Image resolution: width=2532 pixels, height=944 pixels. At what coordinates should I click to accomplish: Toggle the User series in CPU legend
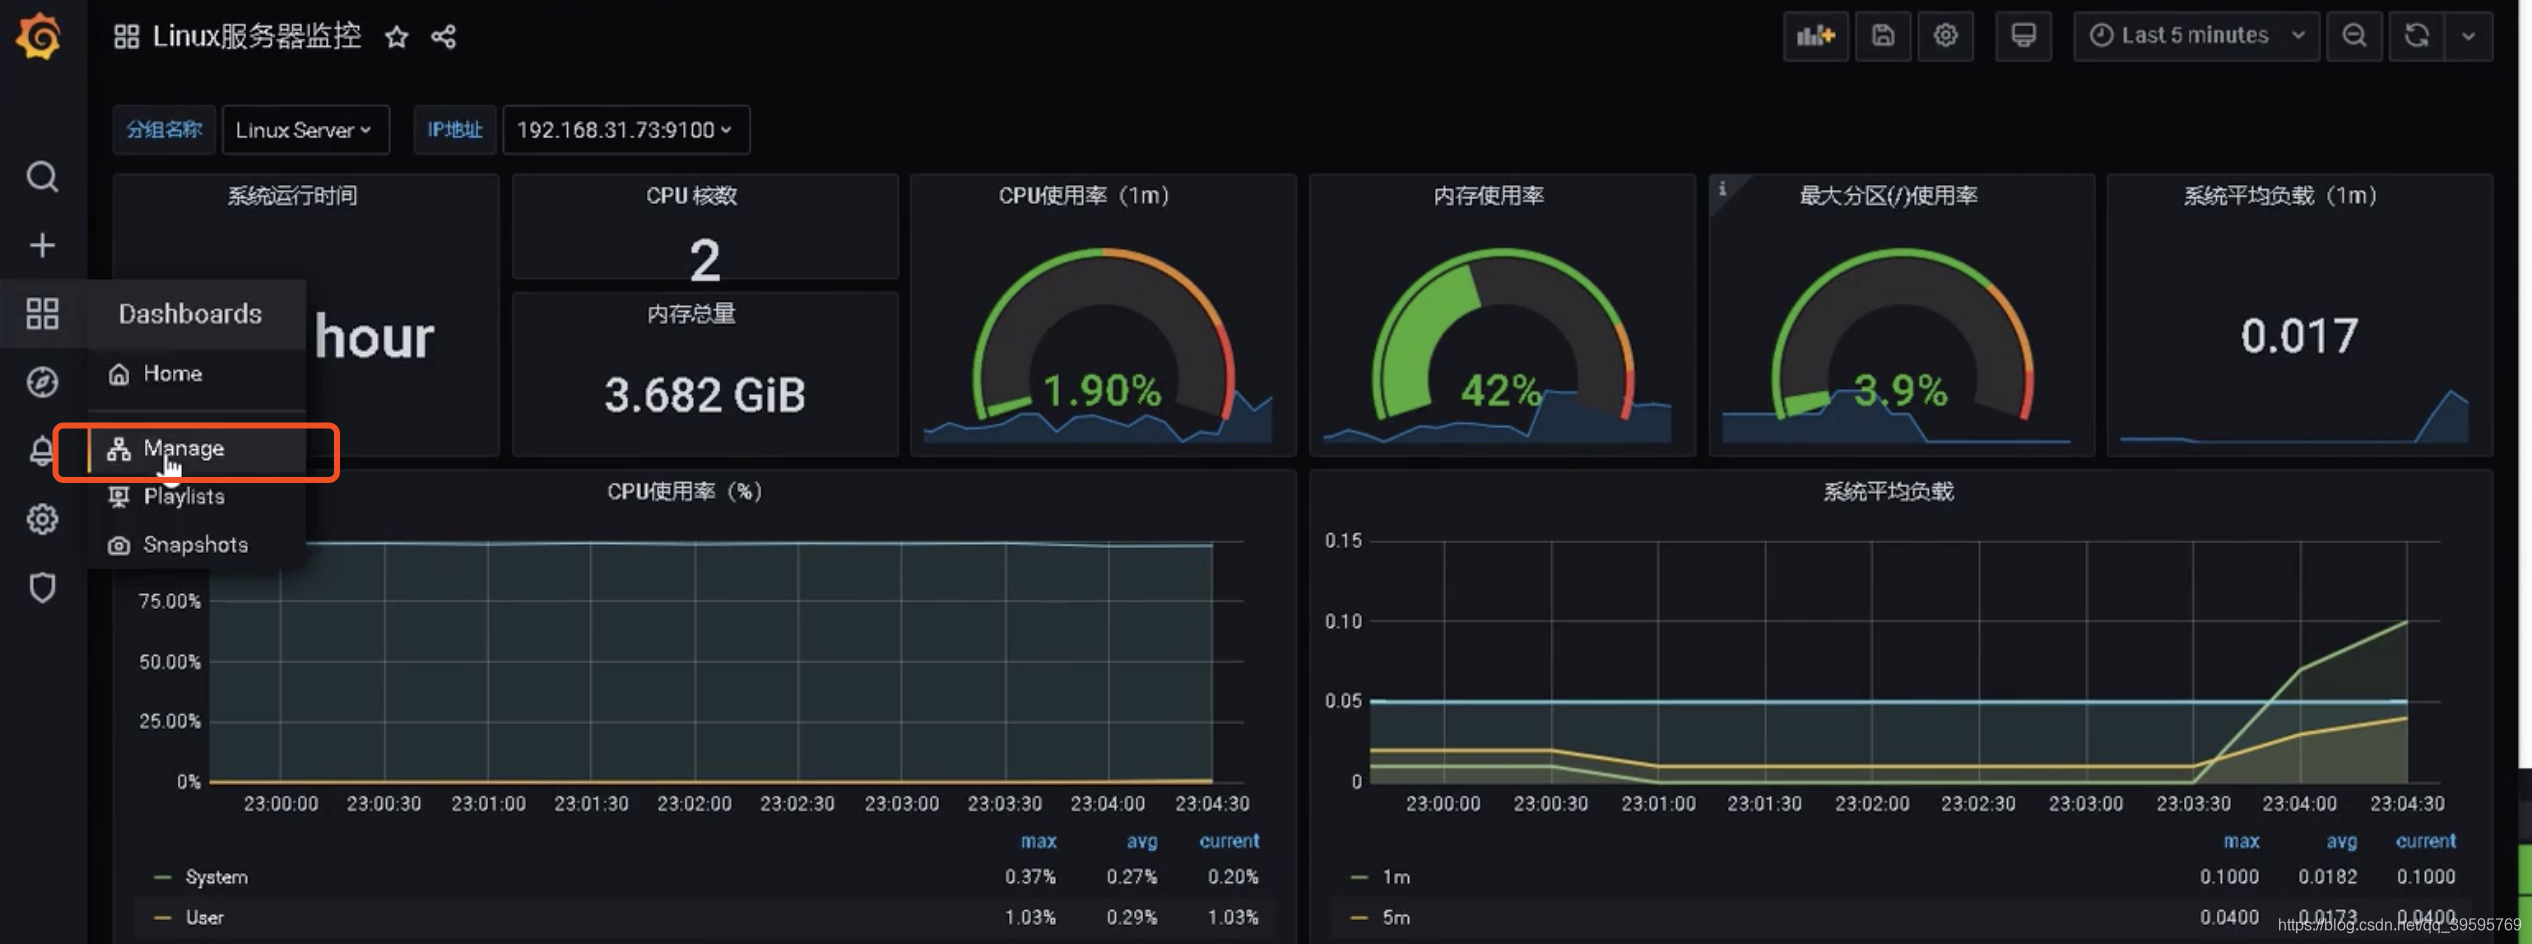[204, 917]
